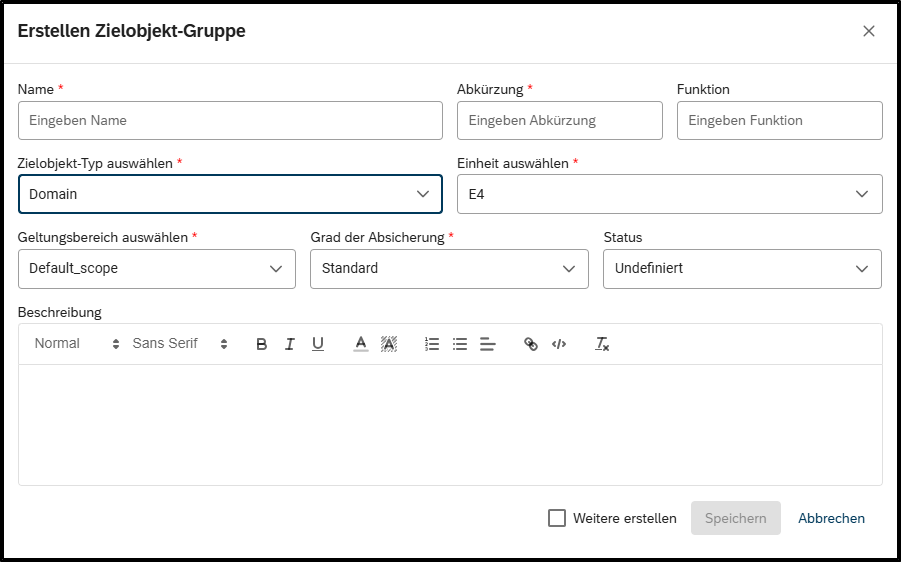The height and width of the screenshot is (562, 901).
Task: Open the Zielobjekt-Typ dropdown showing Domain
Action: (230, 194)
